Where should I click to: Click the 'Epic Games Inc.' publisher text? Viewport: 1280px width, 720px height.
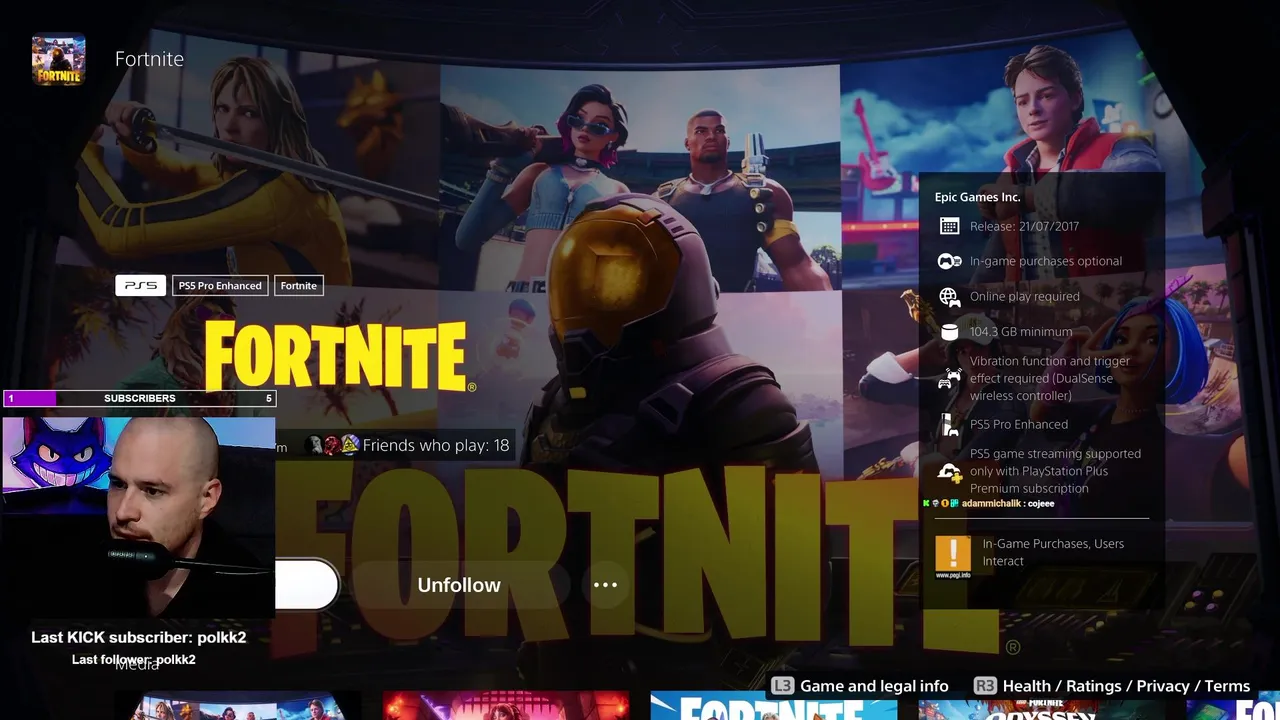pos(978,197)
